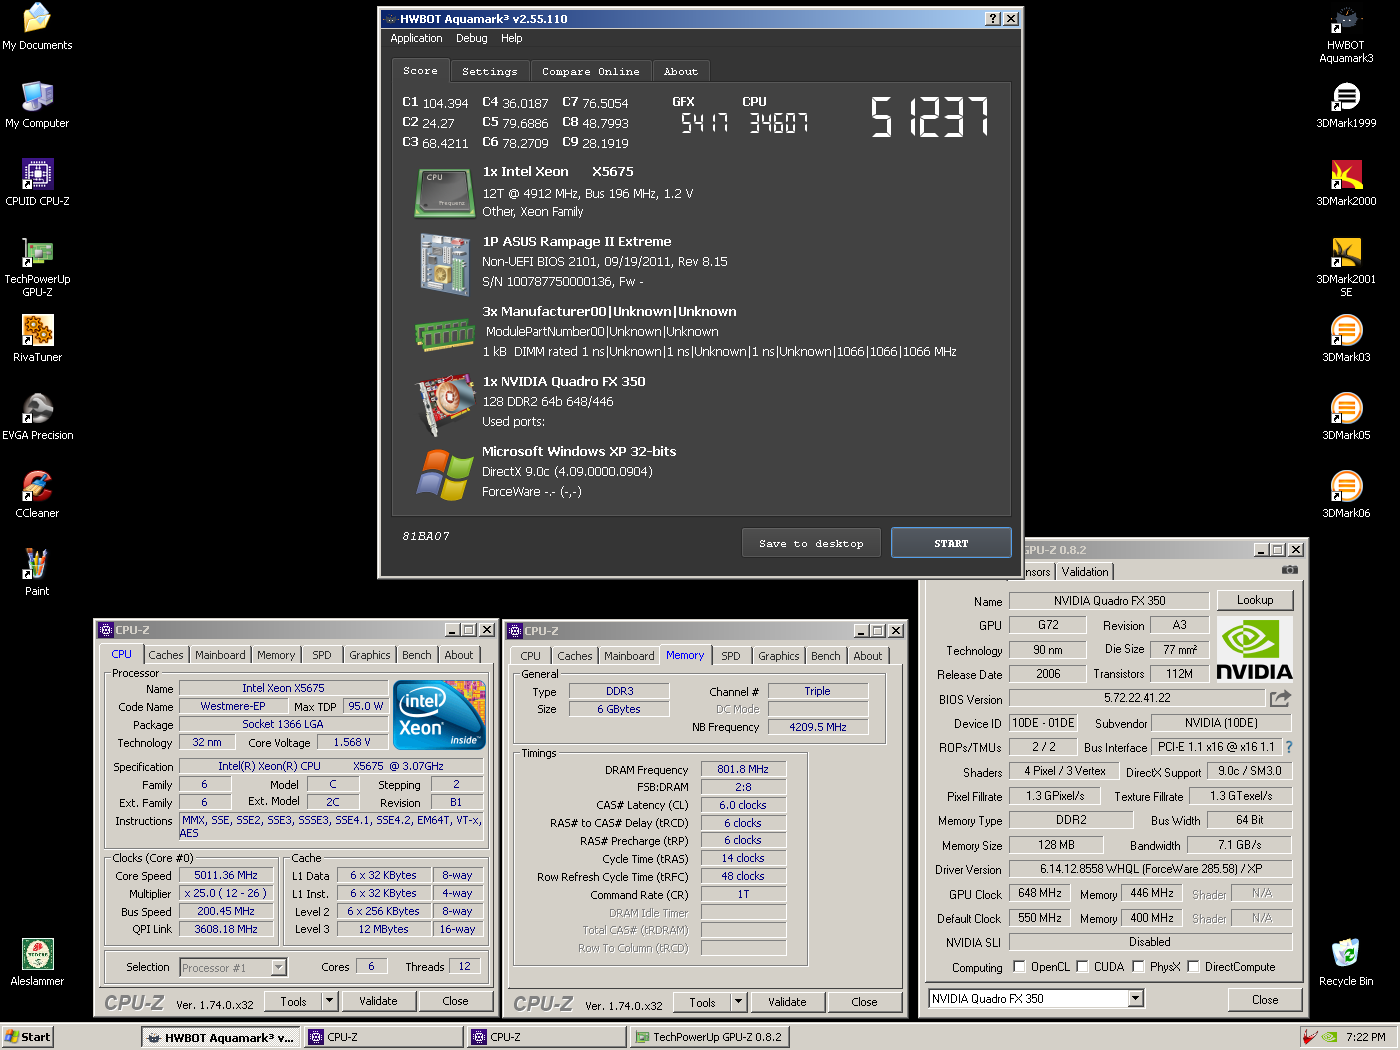Click GPU name field in GPU-Z
Screen dimensions: 1400x1050
pyautogui.click(x=1109, y=601)
